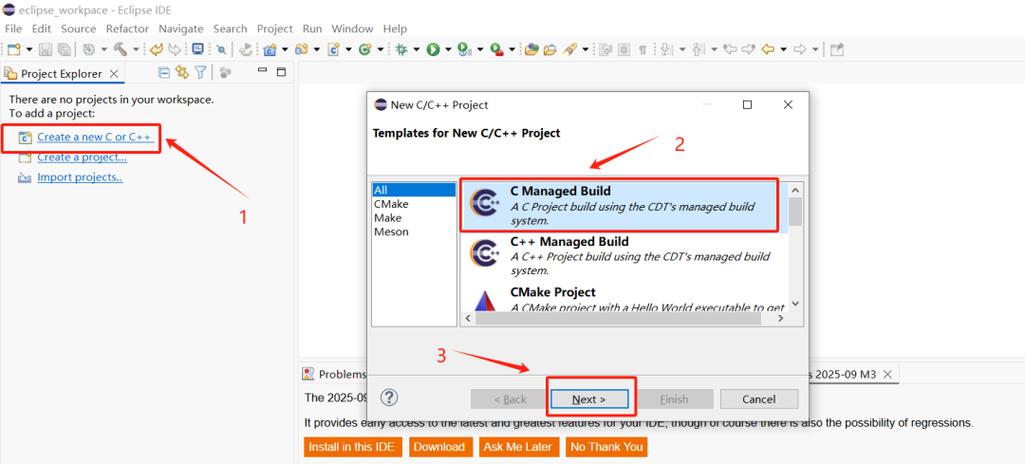The height and width of the screenshot is (464, 1025).
Task: Click the Search flashlight toolbar icon
Action: pos(569,49)
